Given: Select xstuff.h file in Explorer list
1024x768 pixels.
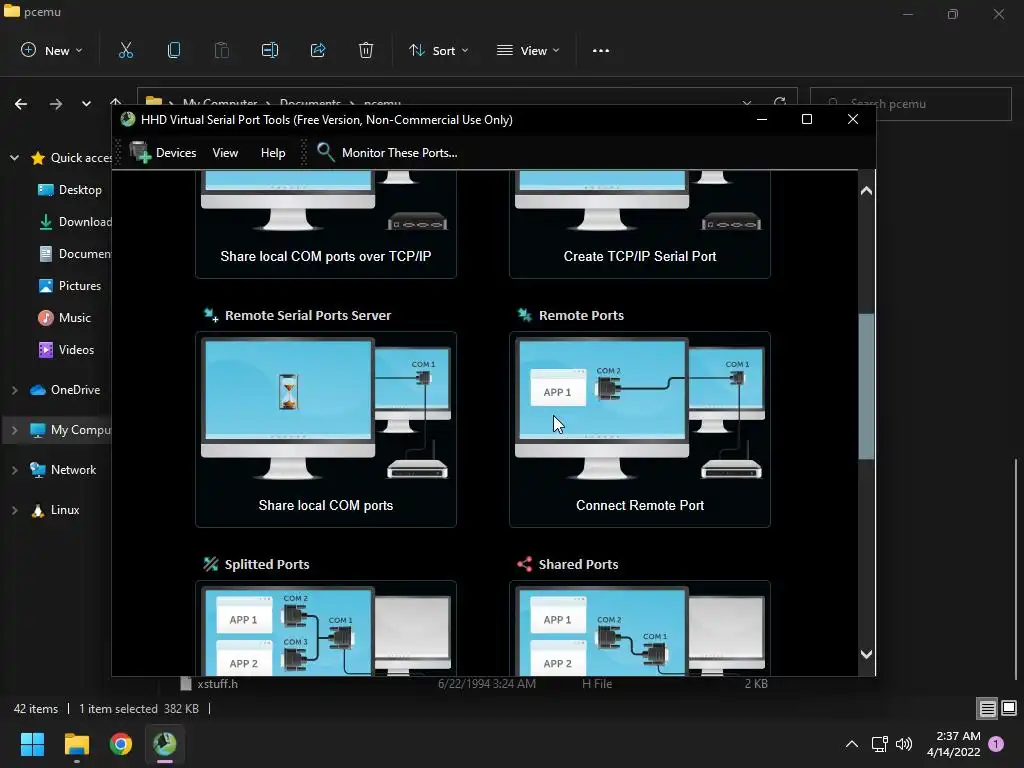Looking at the screenshot, I should point(217,684).
